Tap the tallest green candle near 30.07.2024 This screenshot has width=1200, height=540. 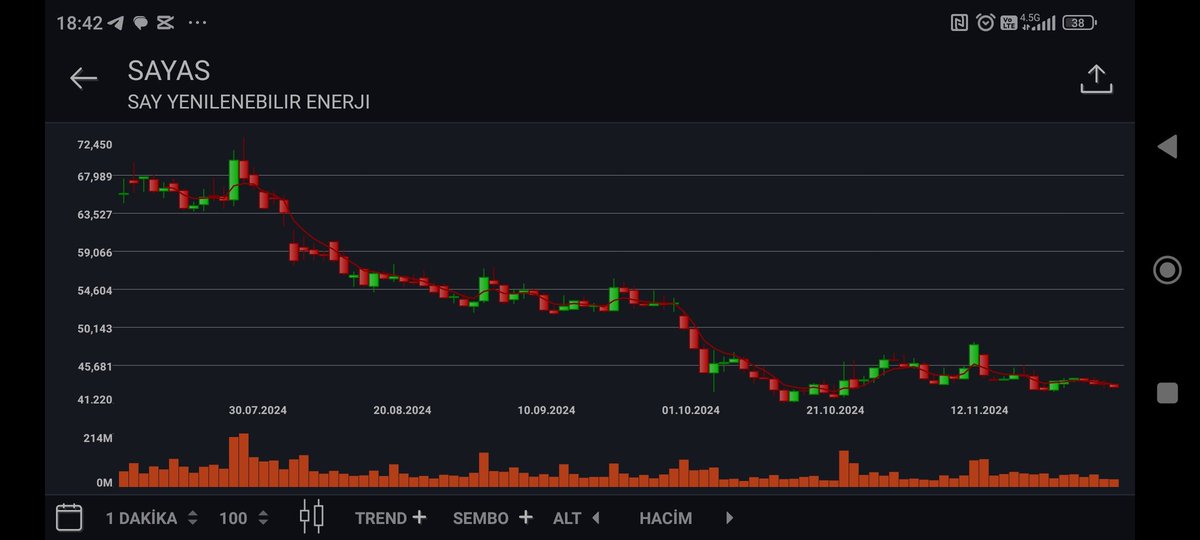pos(233,179)
